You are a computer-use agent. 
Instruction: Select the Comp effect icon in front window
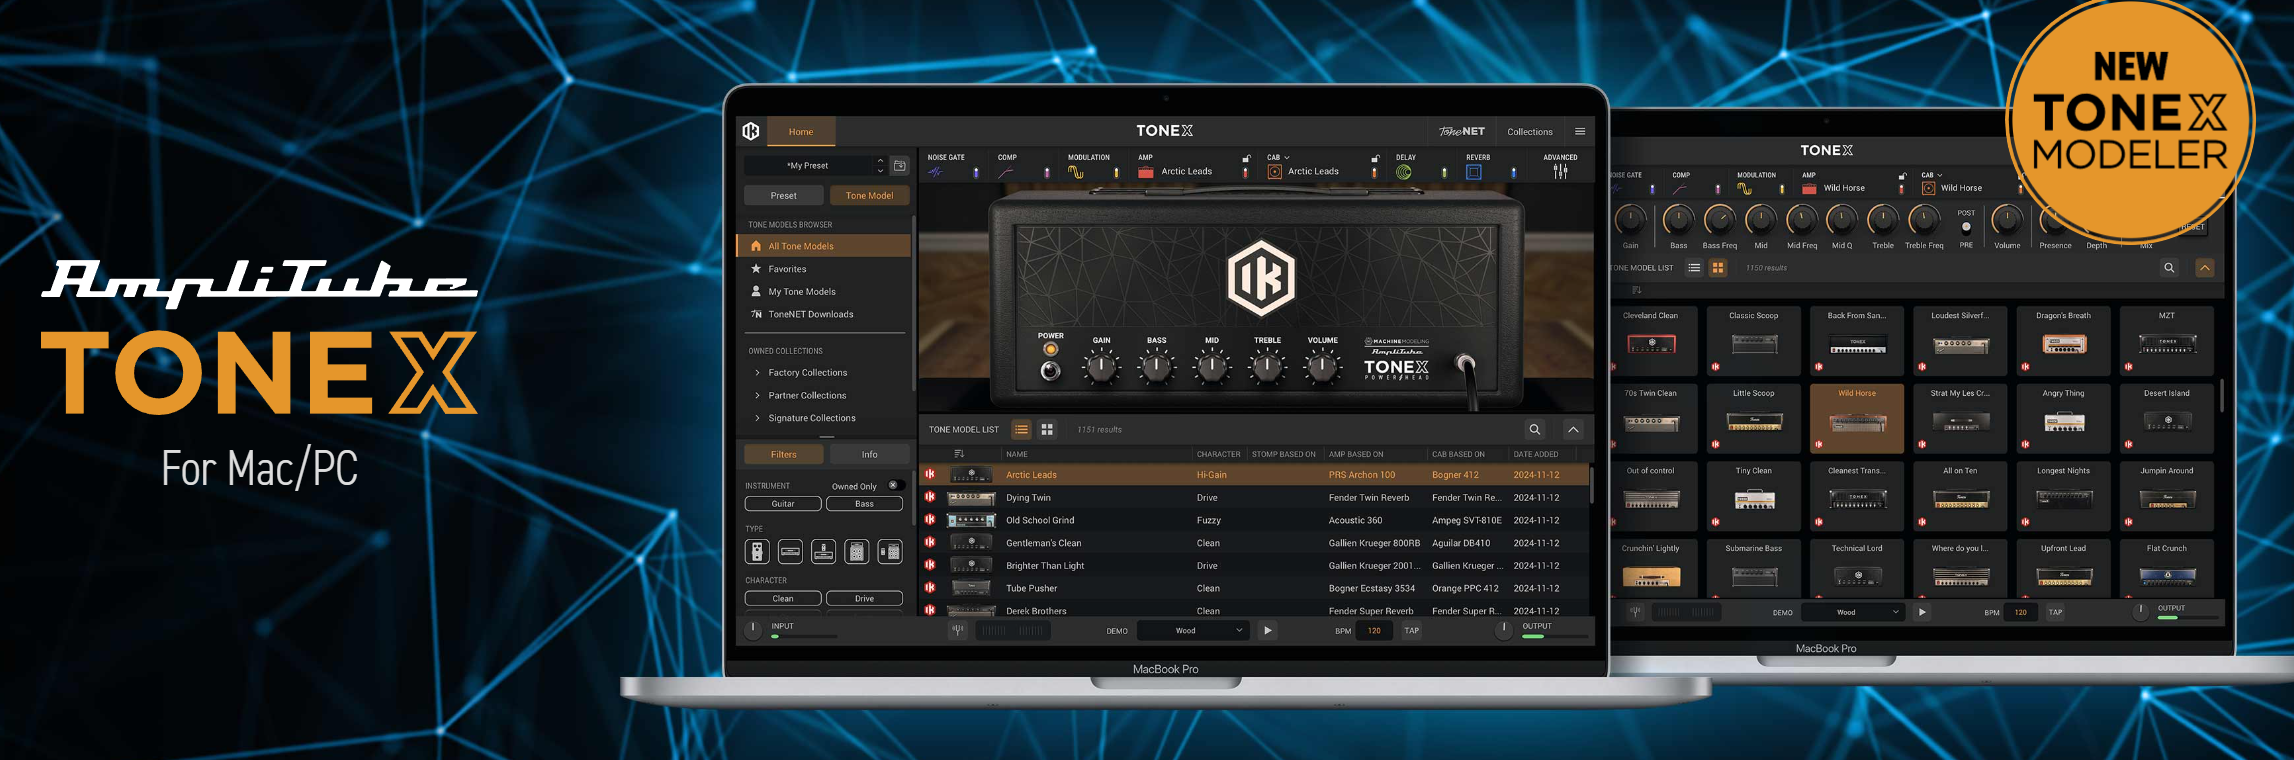(x=1006, y=172)
